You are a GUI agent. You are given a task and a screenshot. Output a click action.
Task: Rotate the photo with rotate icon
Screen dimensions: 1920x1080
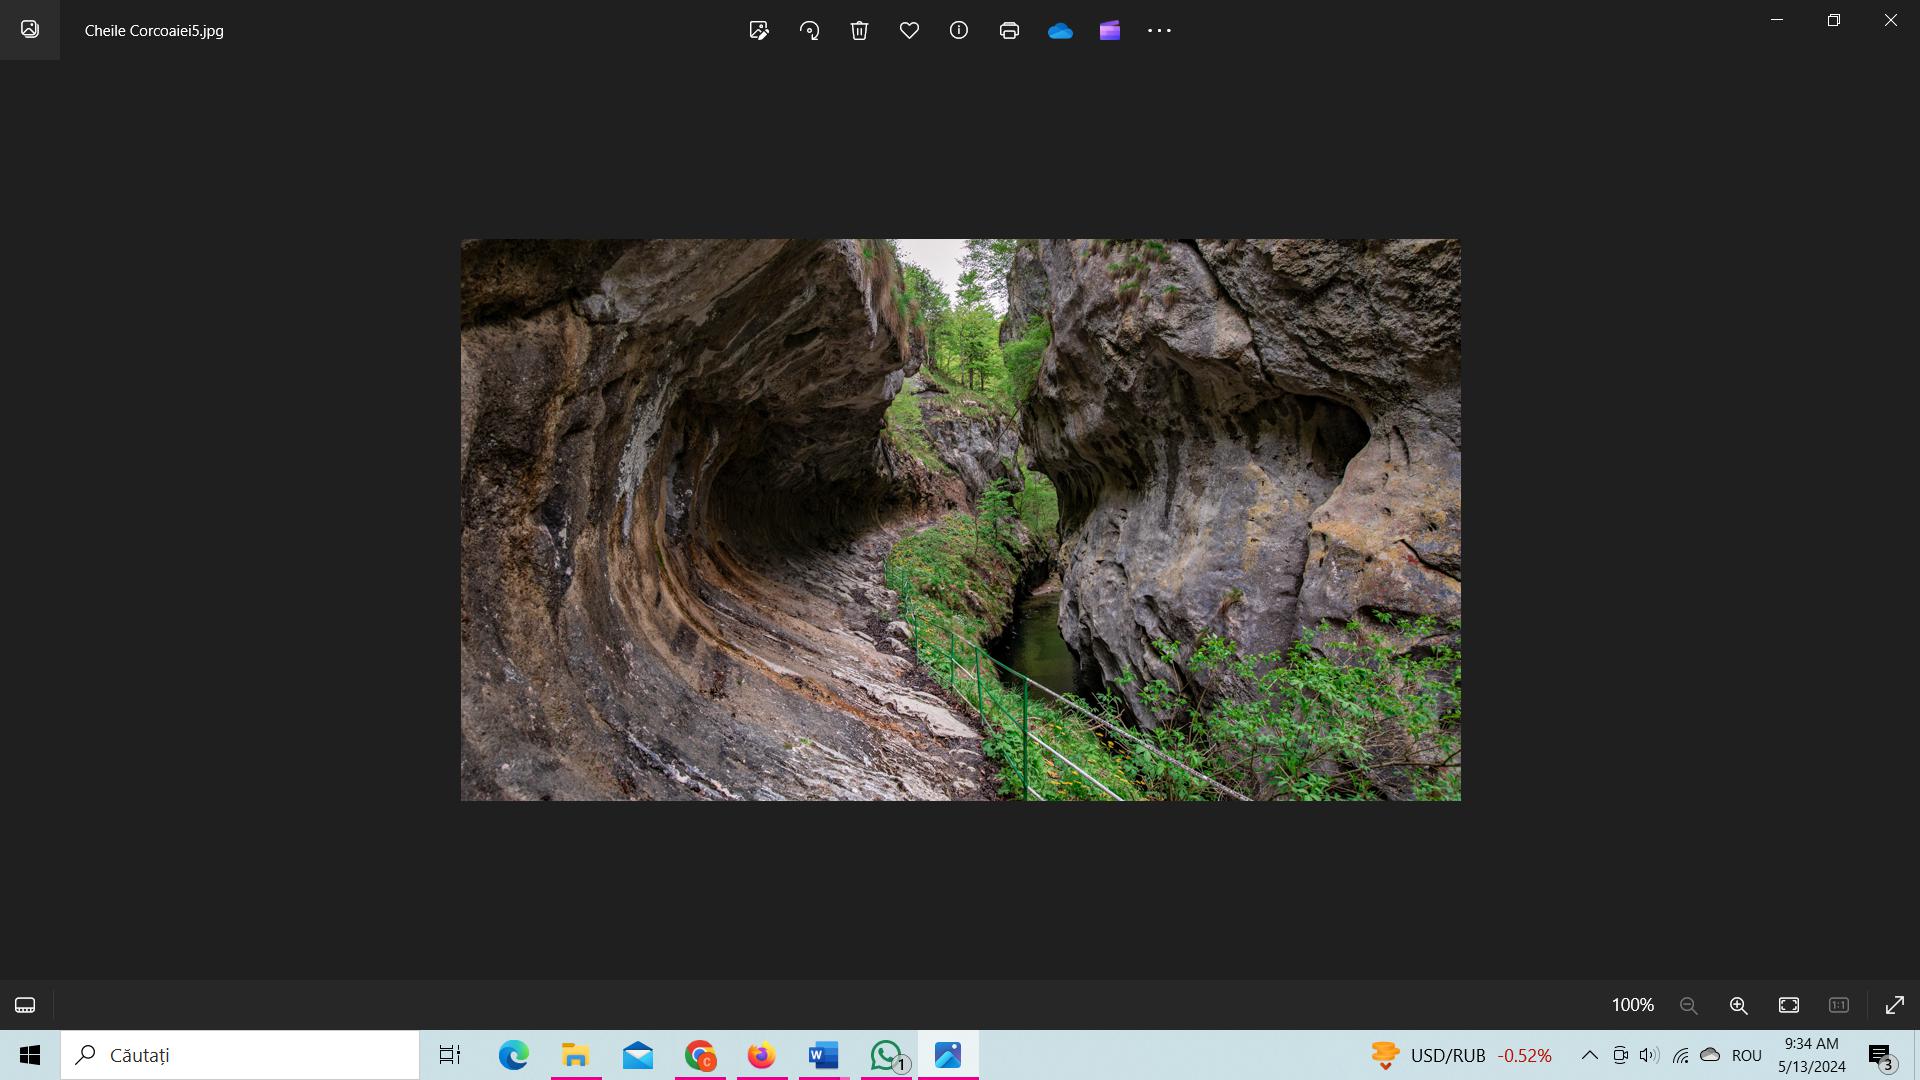(x=809, y=30)
